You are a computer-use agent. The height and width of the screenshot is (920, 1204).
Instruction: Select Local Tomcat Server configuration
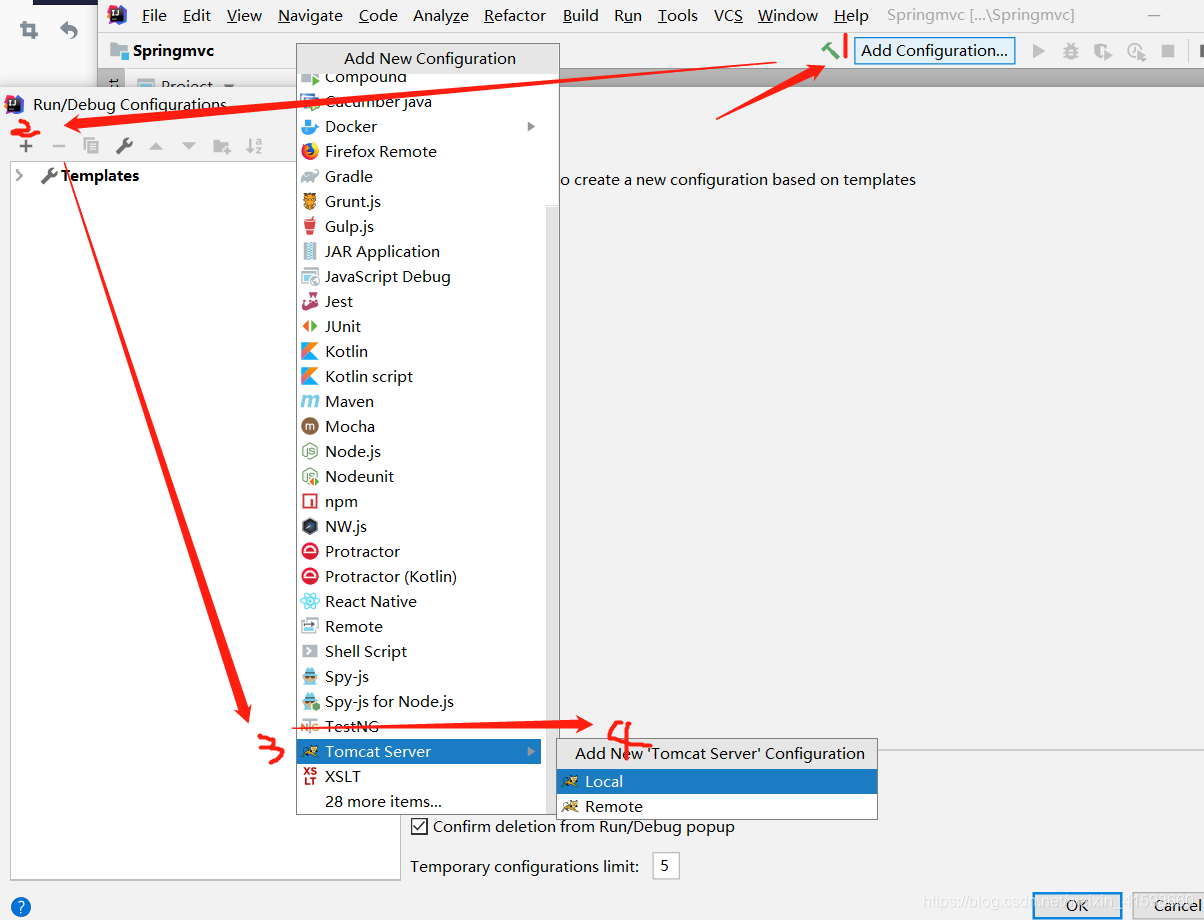coord(717,781)
